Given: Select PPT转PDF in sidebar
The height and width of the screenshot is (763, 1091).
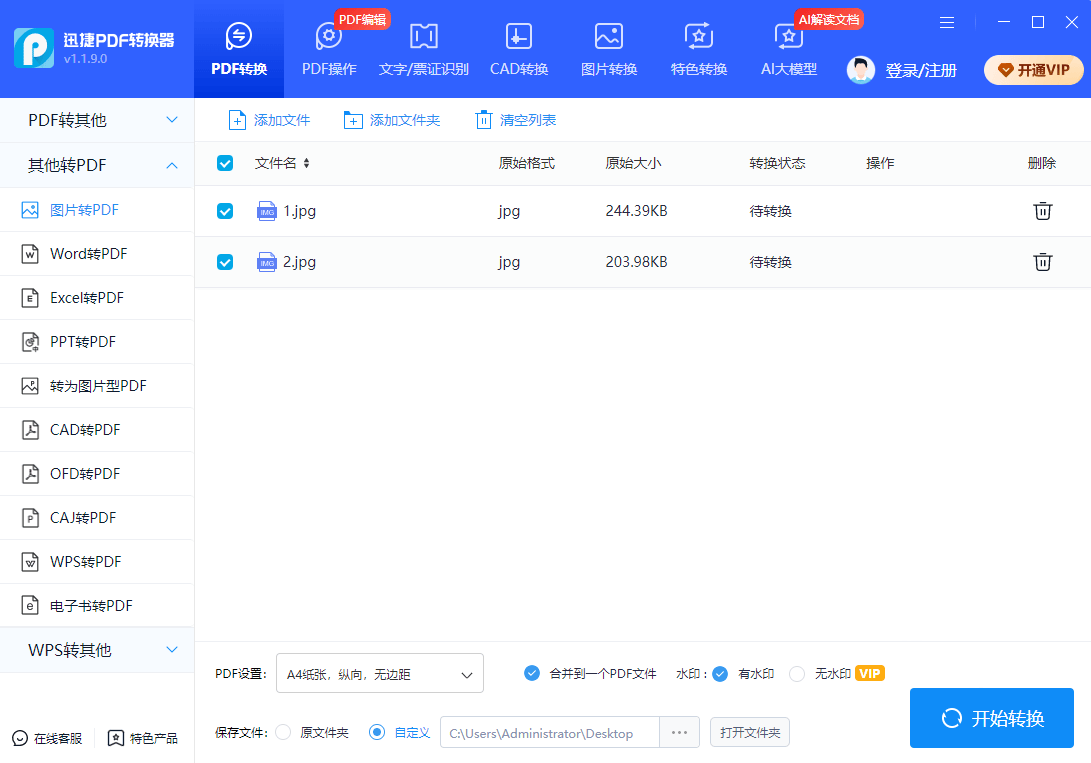Looking at the screenshot, I should tap(97, 342).
